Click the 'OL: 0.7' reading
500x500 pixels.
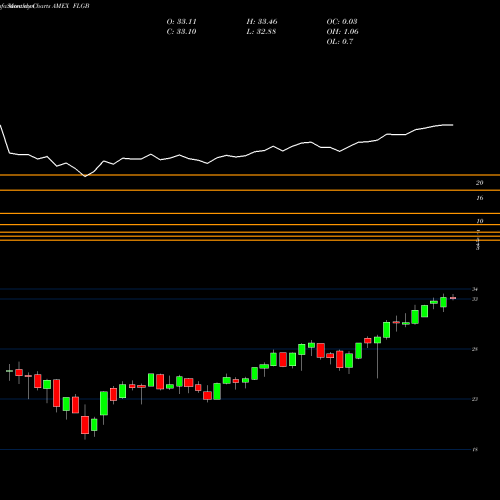(340, 42)
